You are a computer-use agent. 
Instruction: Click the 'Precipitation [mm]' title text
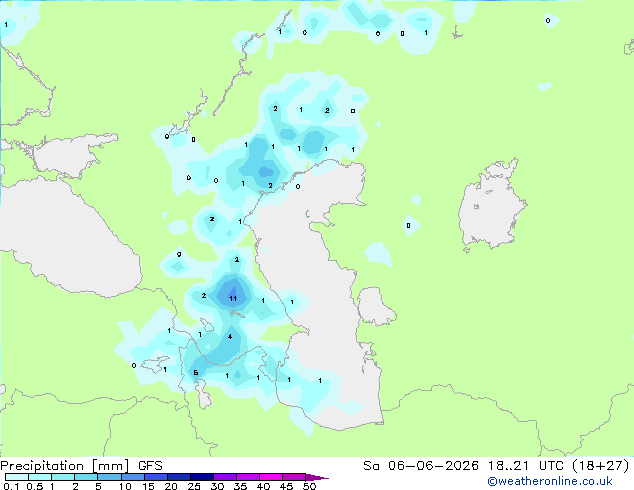[65, 466]
